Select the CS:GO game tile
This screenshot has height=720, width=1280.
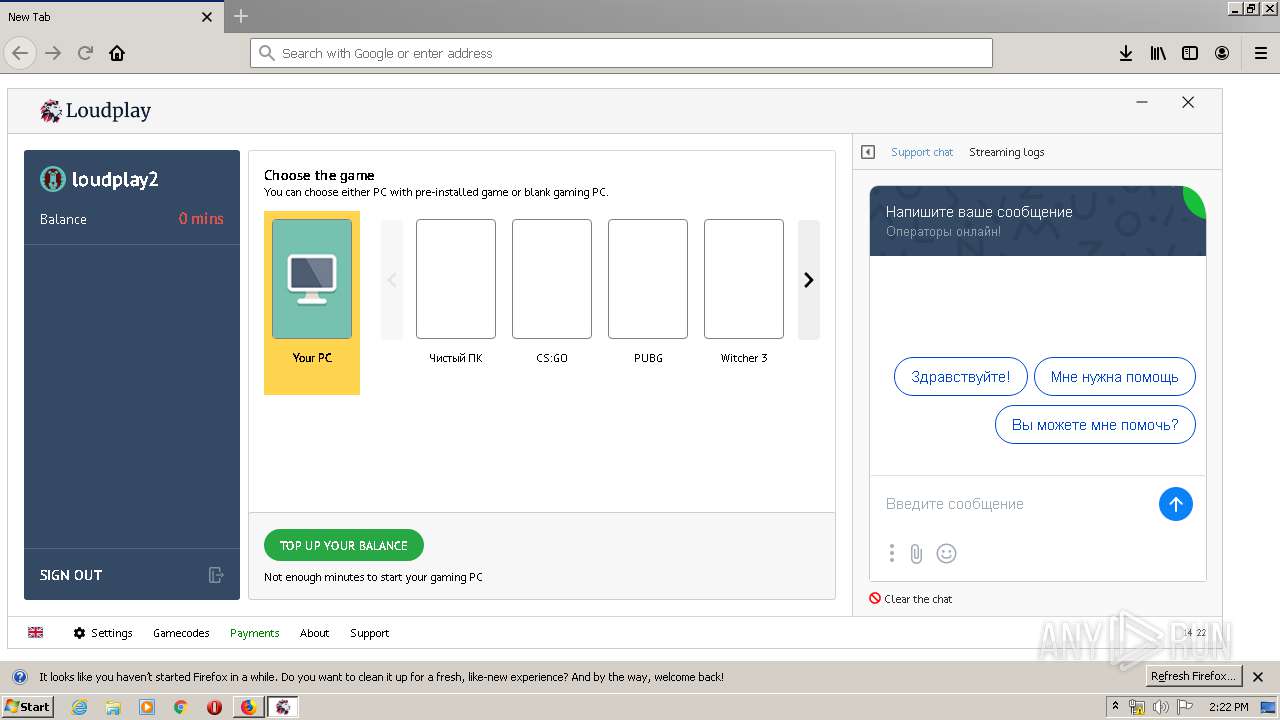pyautogui.click(x=552, y=291)
